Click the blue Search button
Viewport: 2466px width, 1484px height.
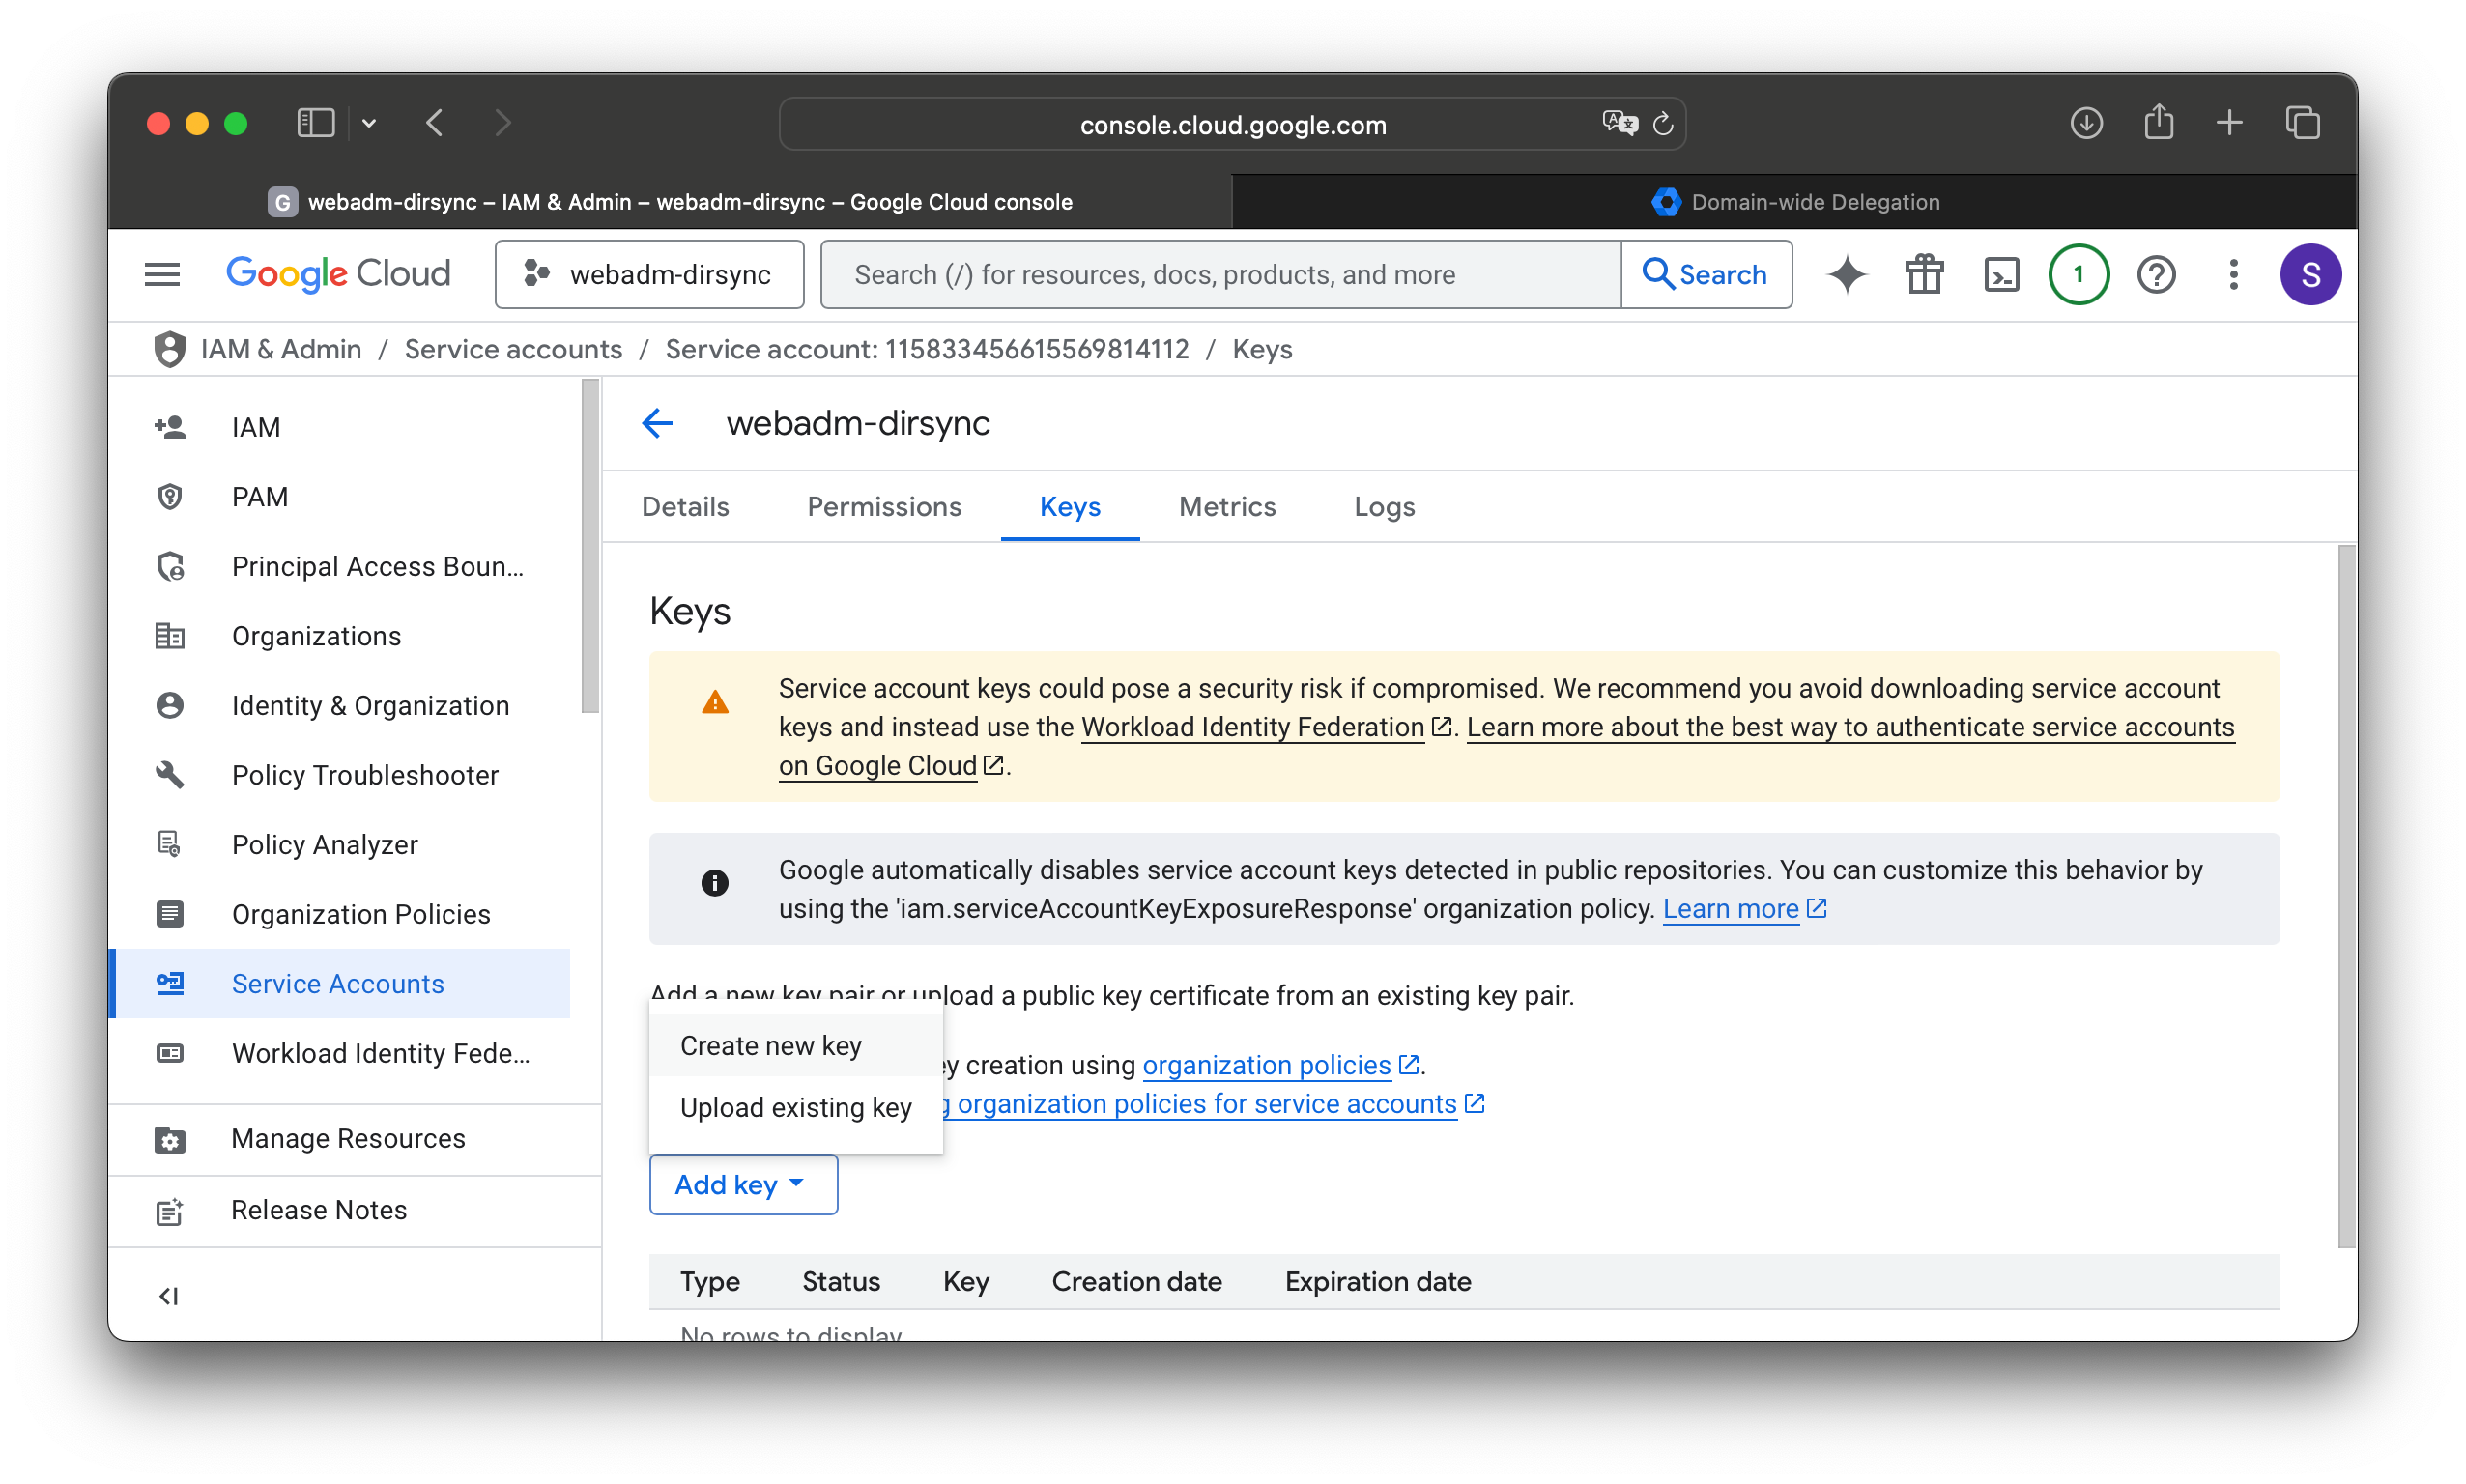[1706, 274]
